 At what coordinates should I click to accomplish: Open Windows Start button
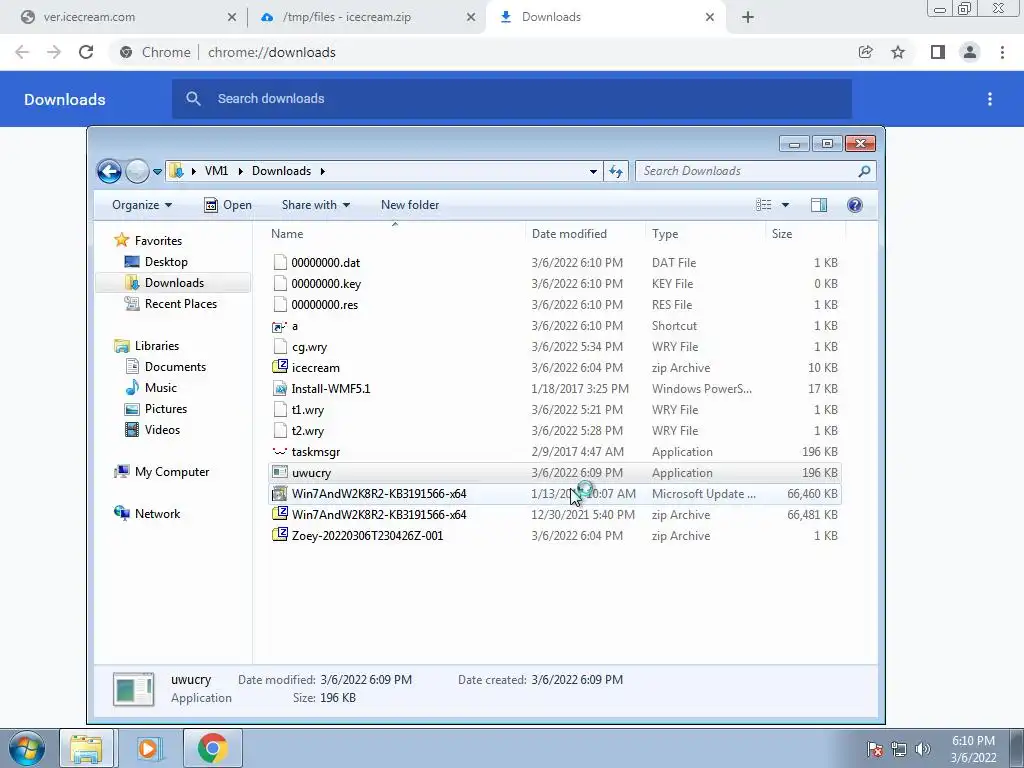(27, 748)
